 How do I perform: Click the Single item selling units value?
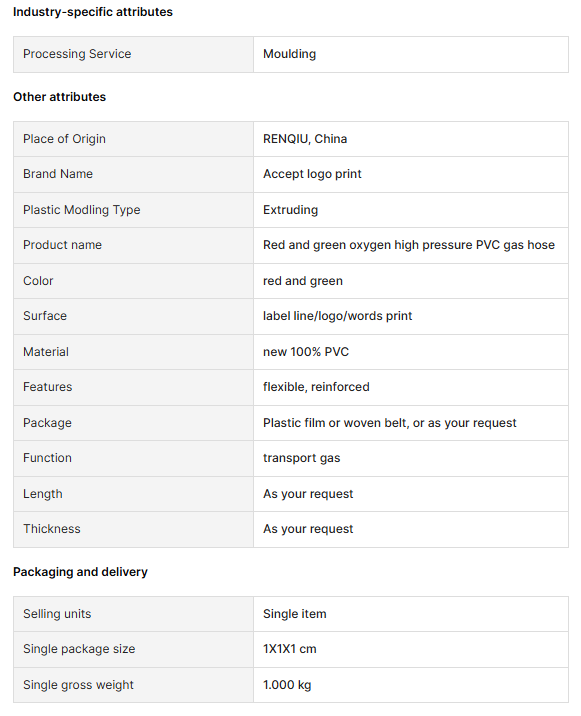295,614
